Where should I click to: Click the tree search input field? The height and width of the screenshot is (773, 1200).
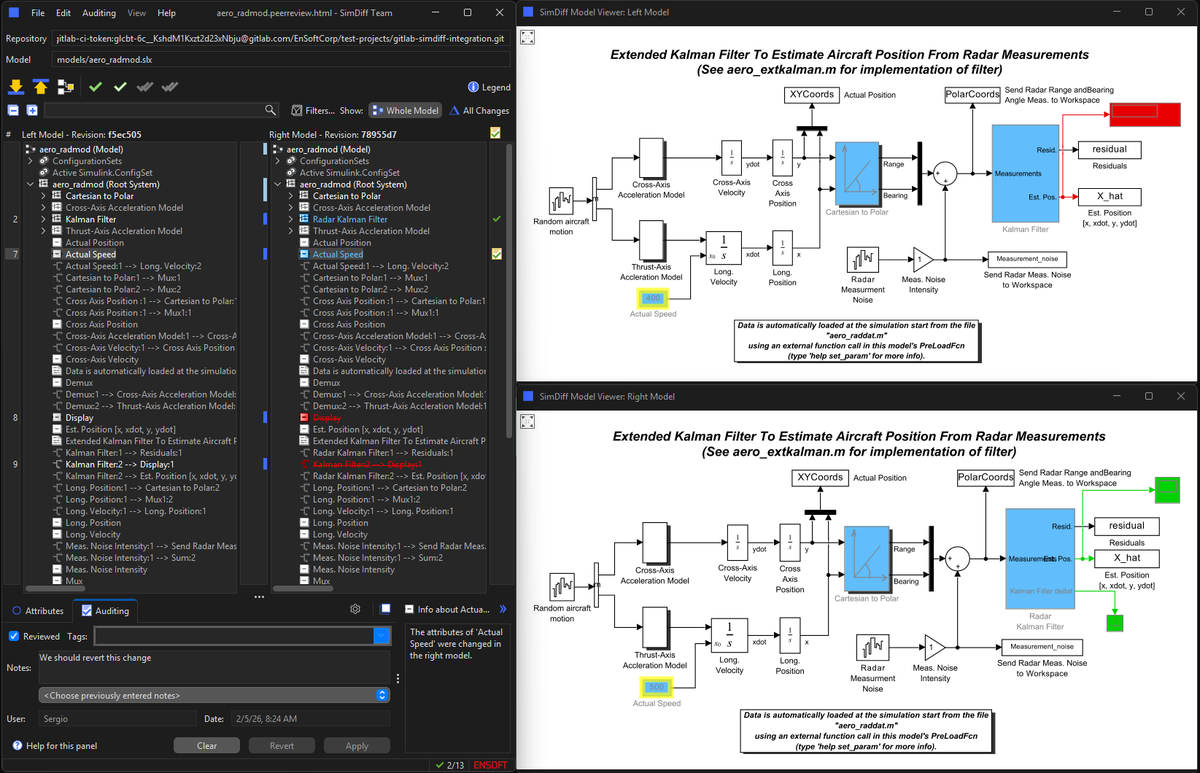coord(153,111)
